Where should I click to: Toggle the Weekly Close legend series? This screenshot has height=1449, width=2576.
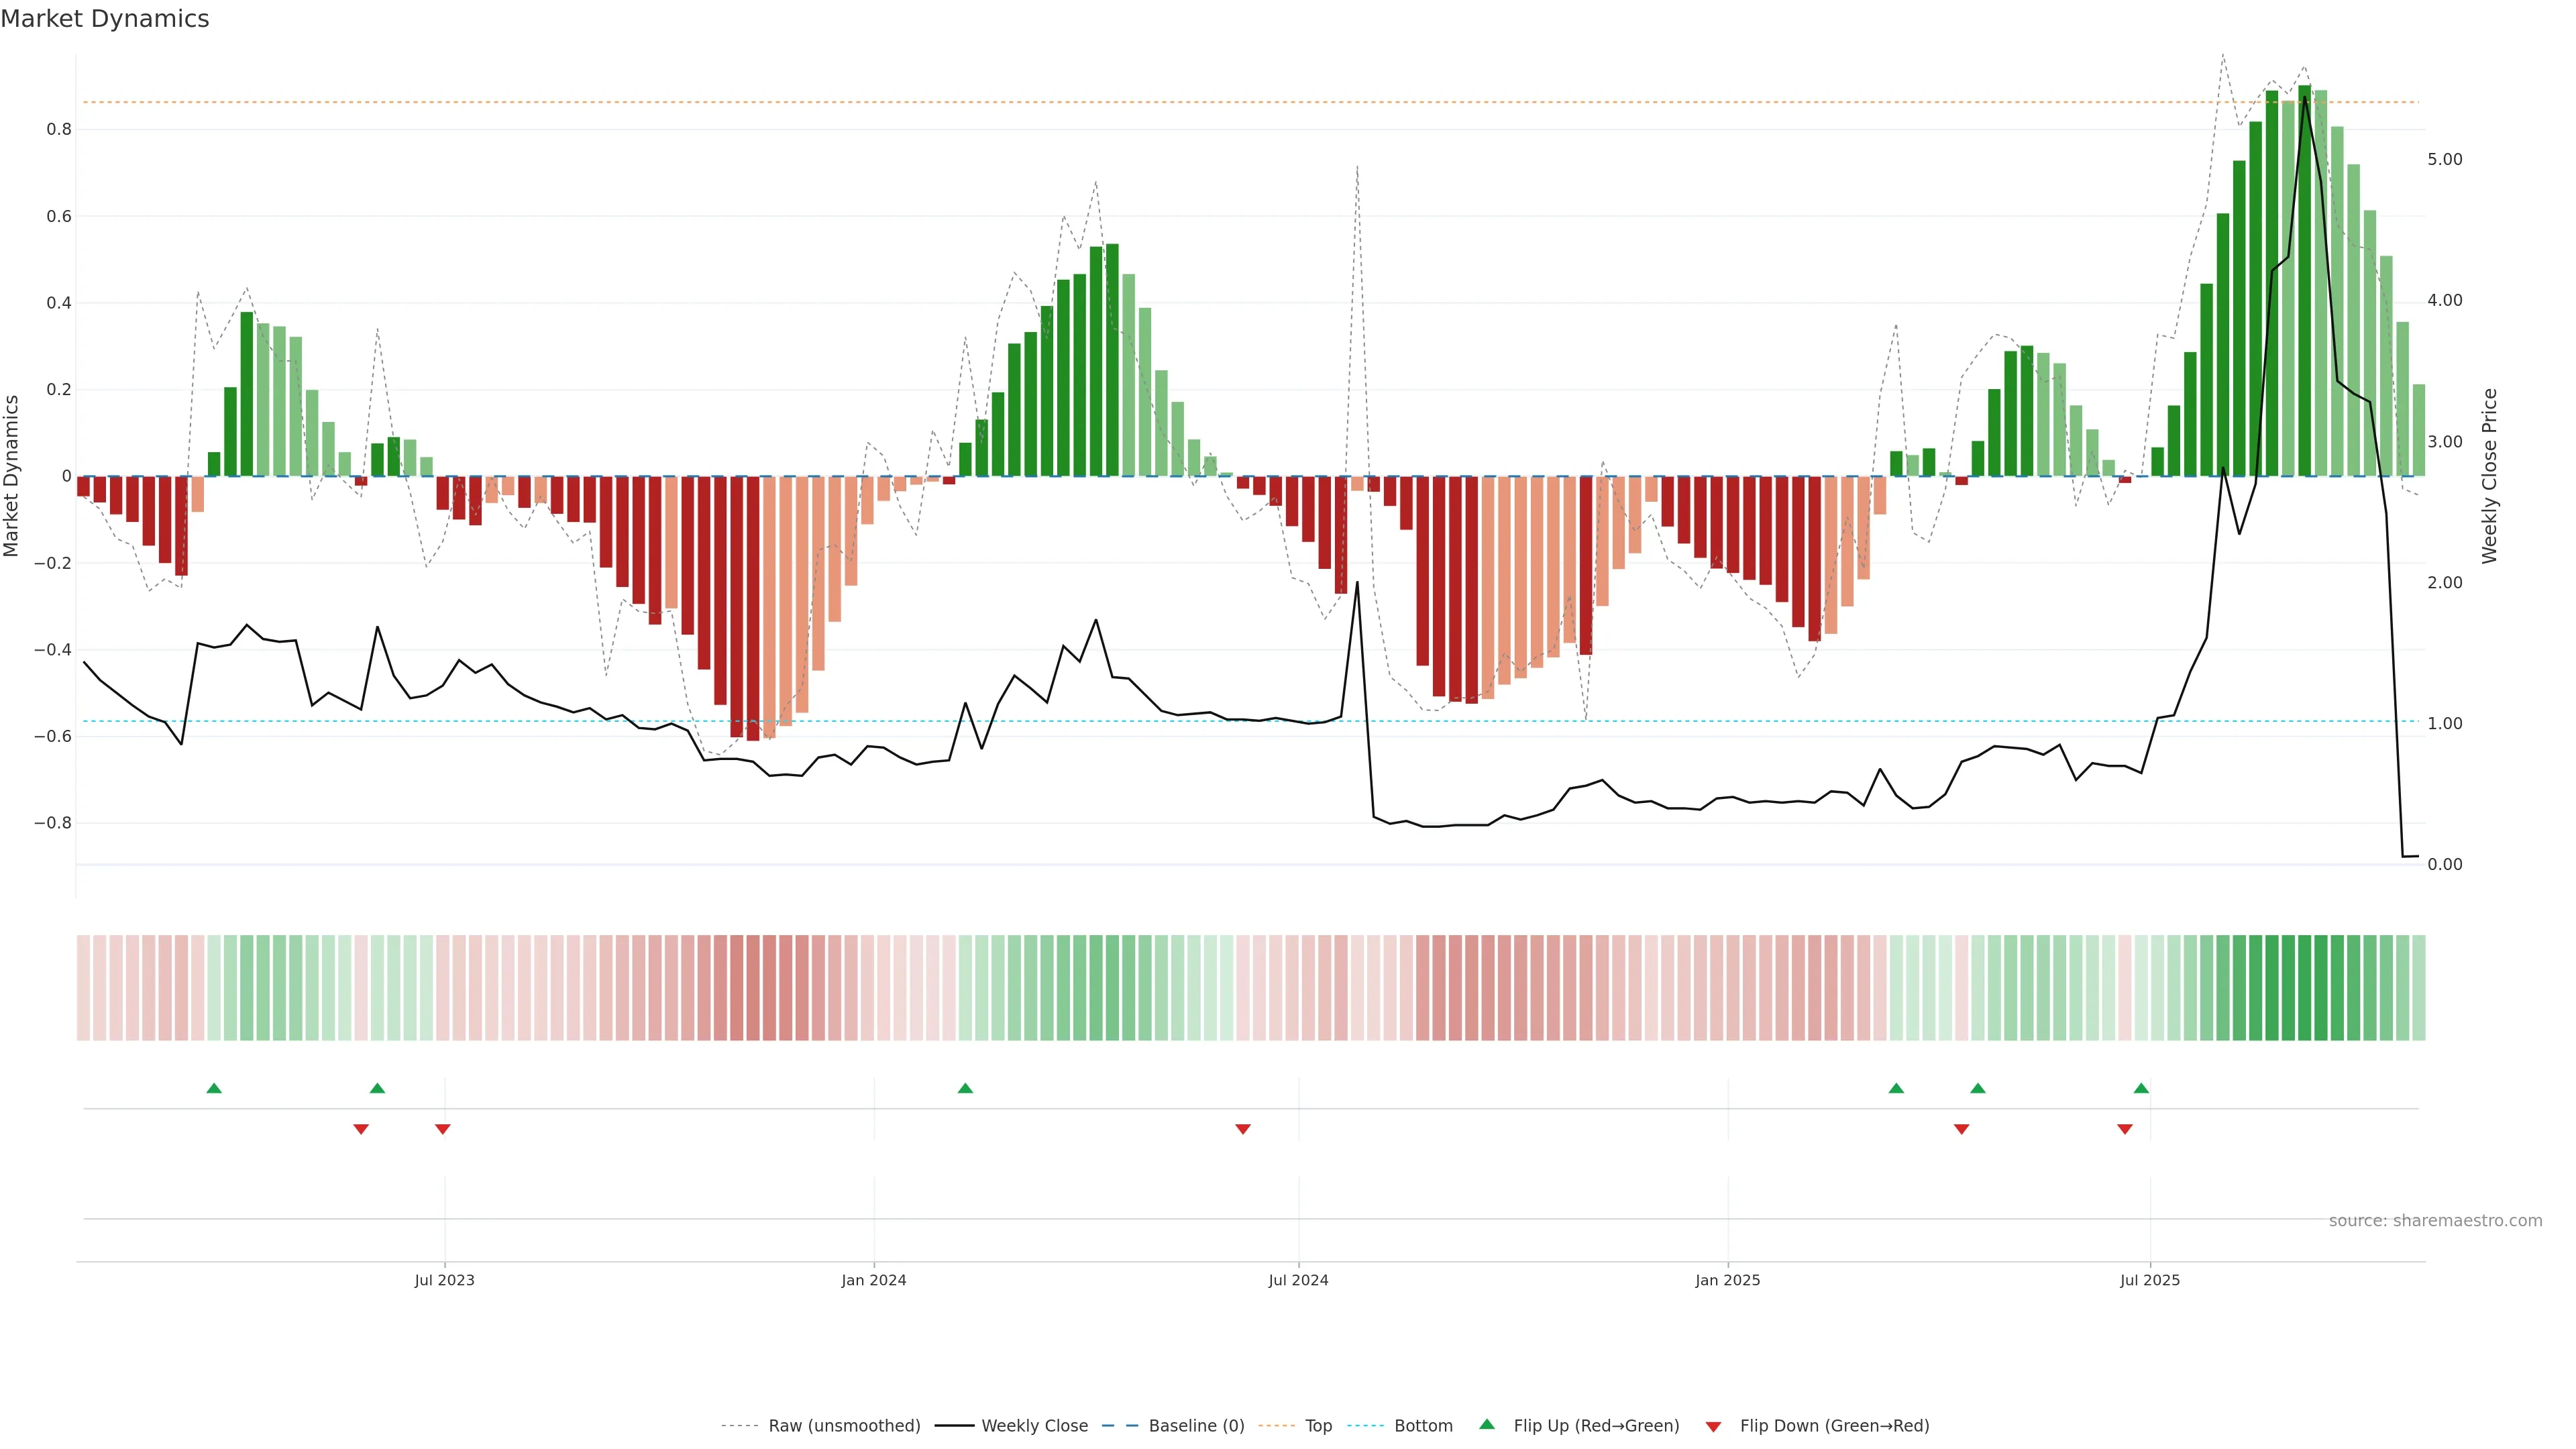tap(1034, 1426)
